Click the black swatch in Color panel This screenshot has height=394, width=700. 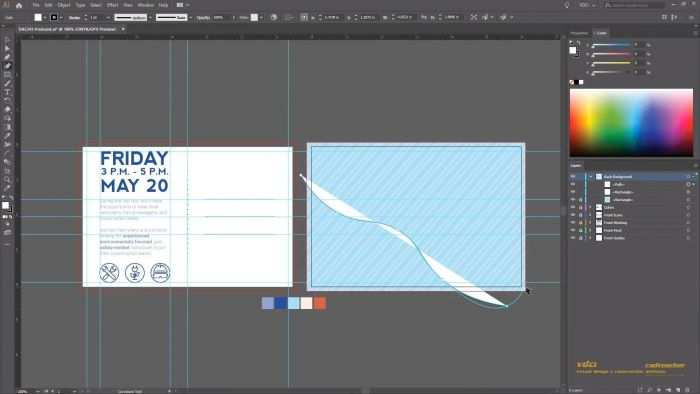point(576,82)
